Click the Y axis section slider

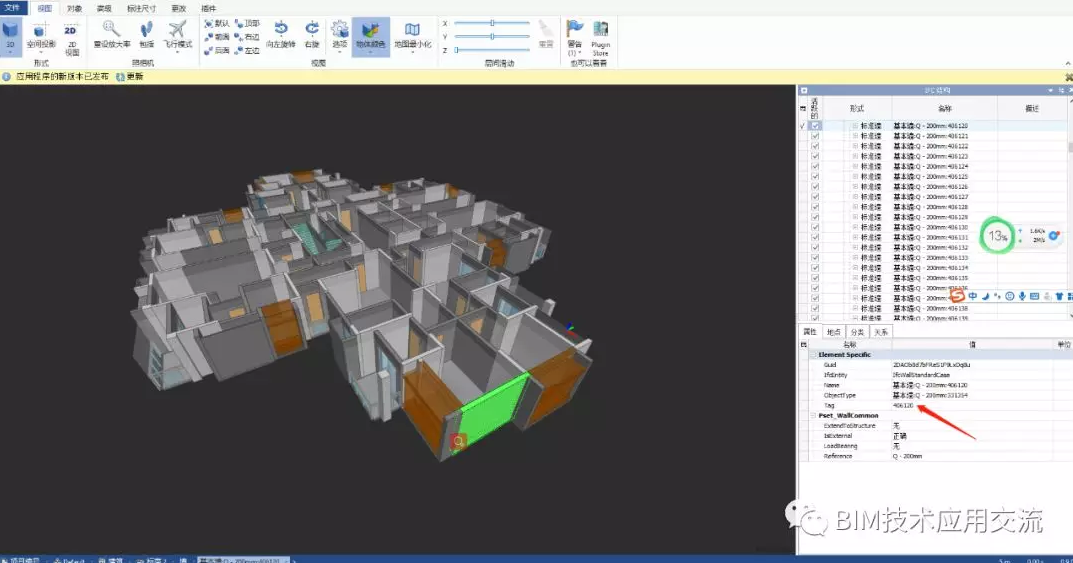click(x=492, y=36)
